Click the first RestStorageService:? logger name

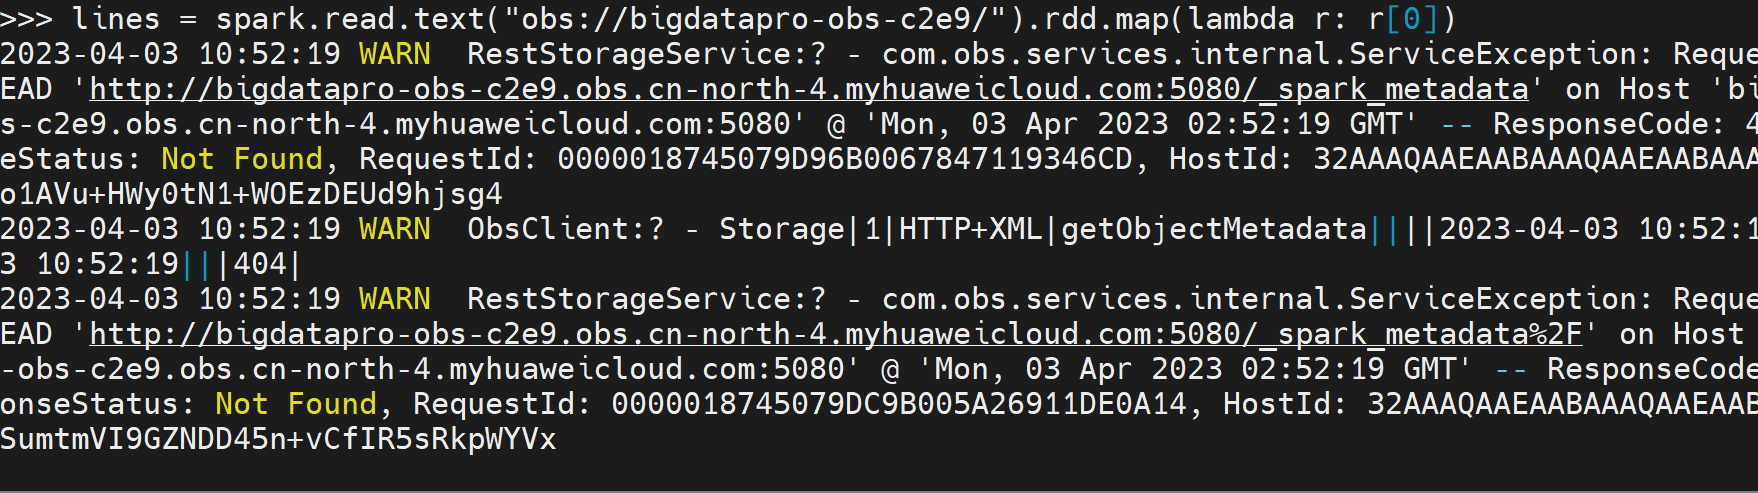[x=646, y=54]
